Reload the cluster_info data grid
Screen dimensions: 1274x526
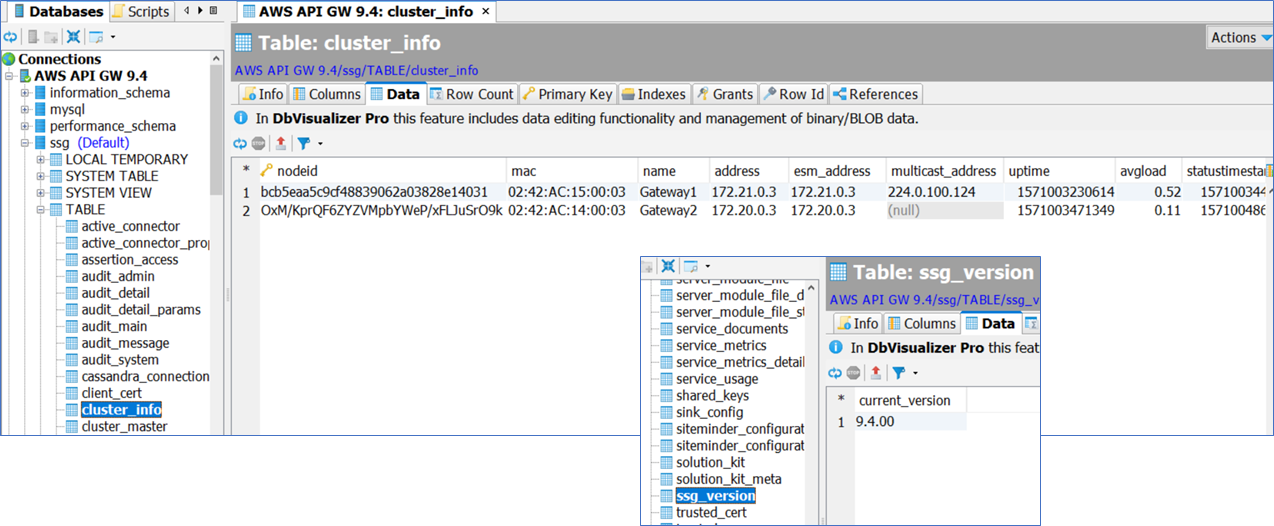pyautogui.click(x=240, y=144)
